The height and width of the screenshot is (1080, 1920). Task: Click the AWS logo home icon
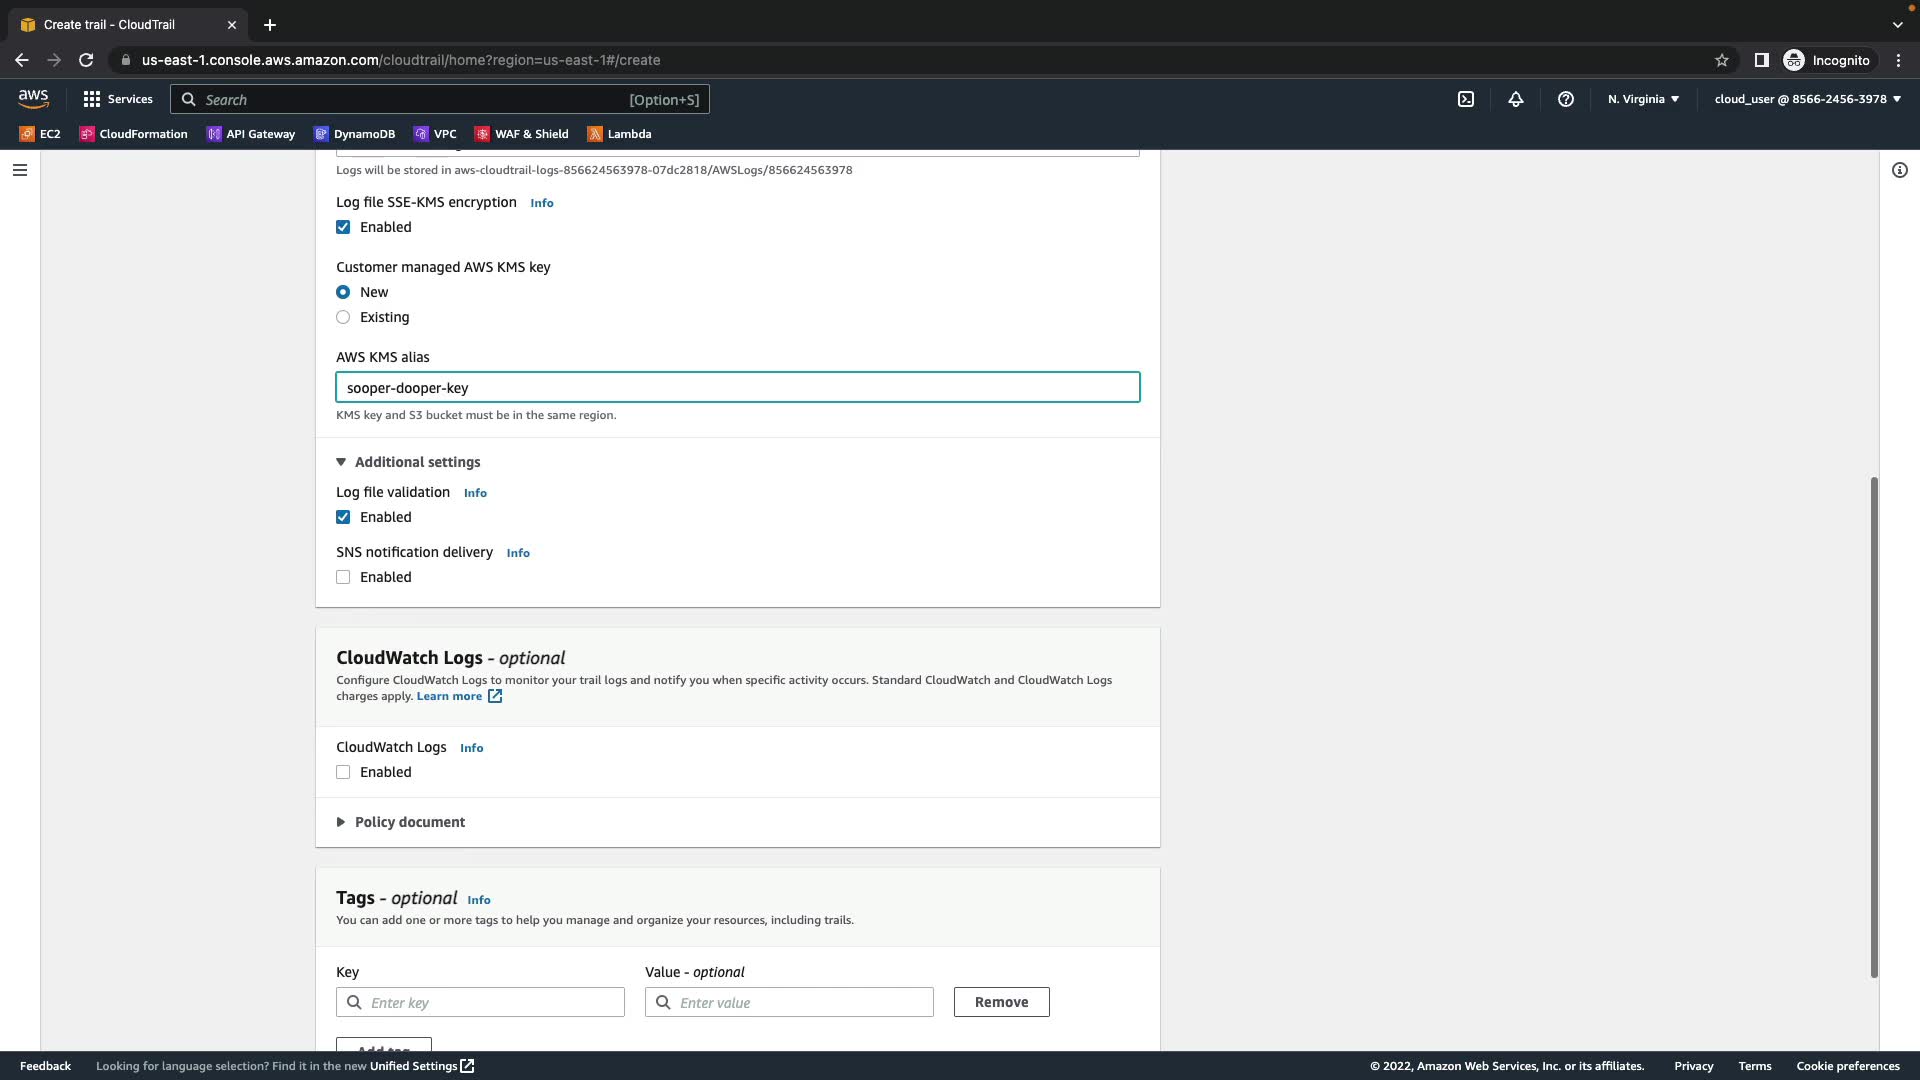pyautogui.click(x=33, y=98)
